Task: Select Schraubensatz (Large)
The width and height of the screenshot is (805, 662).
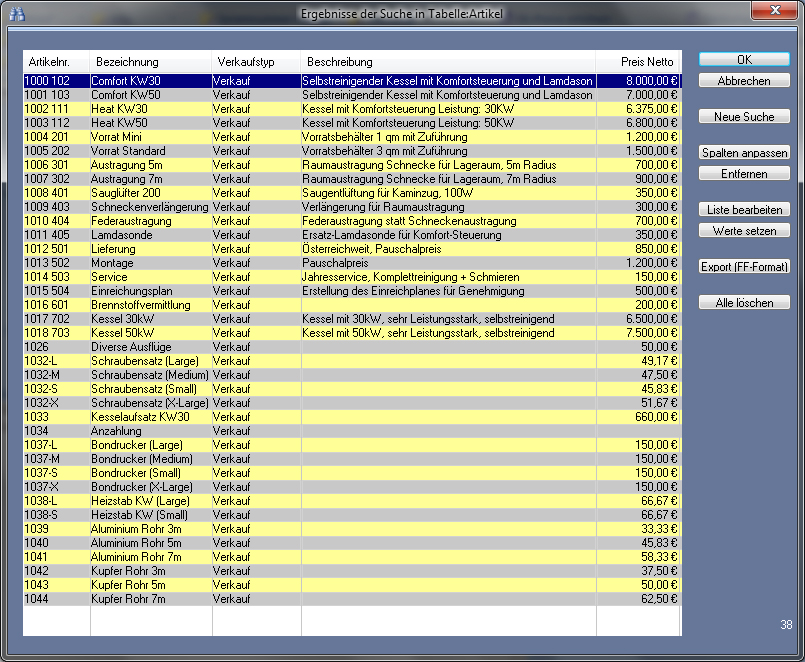Action: pos(352,361)
